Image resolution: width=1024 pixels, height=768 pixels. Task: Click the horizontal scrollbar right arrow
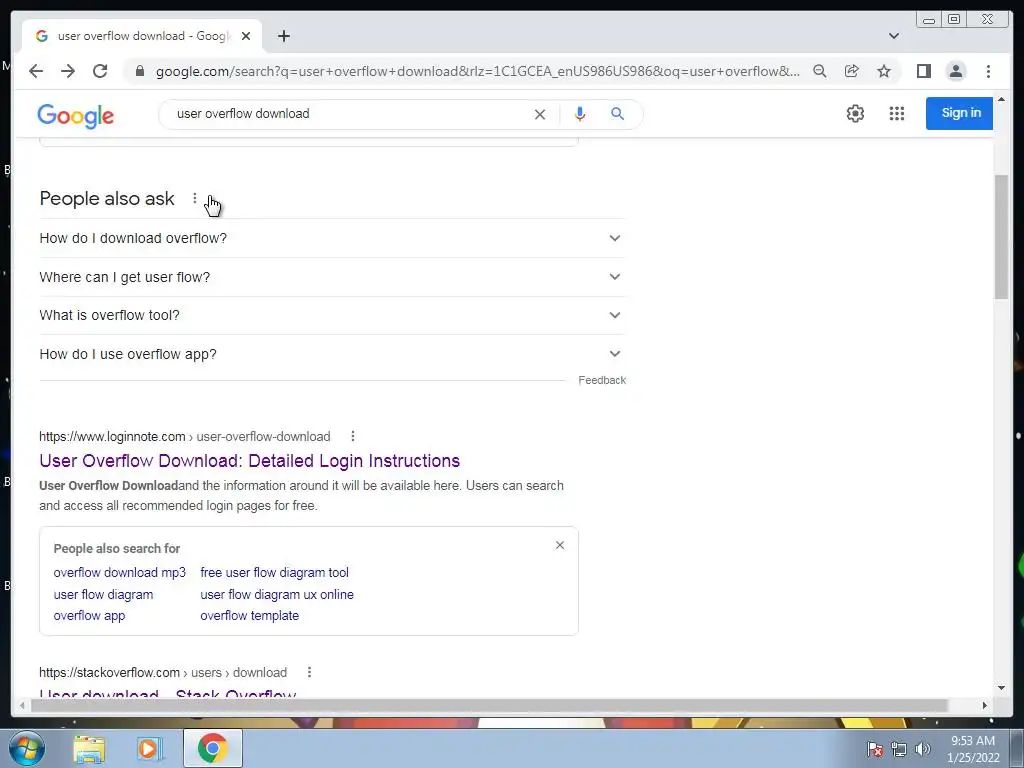point(984,705)
